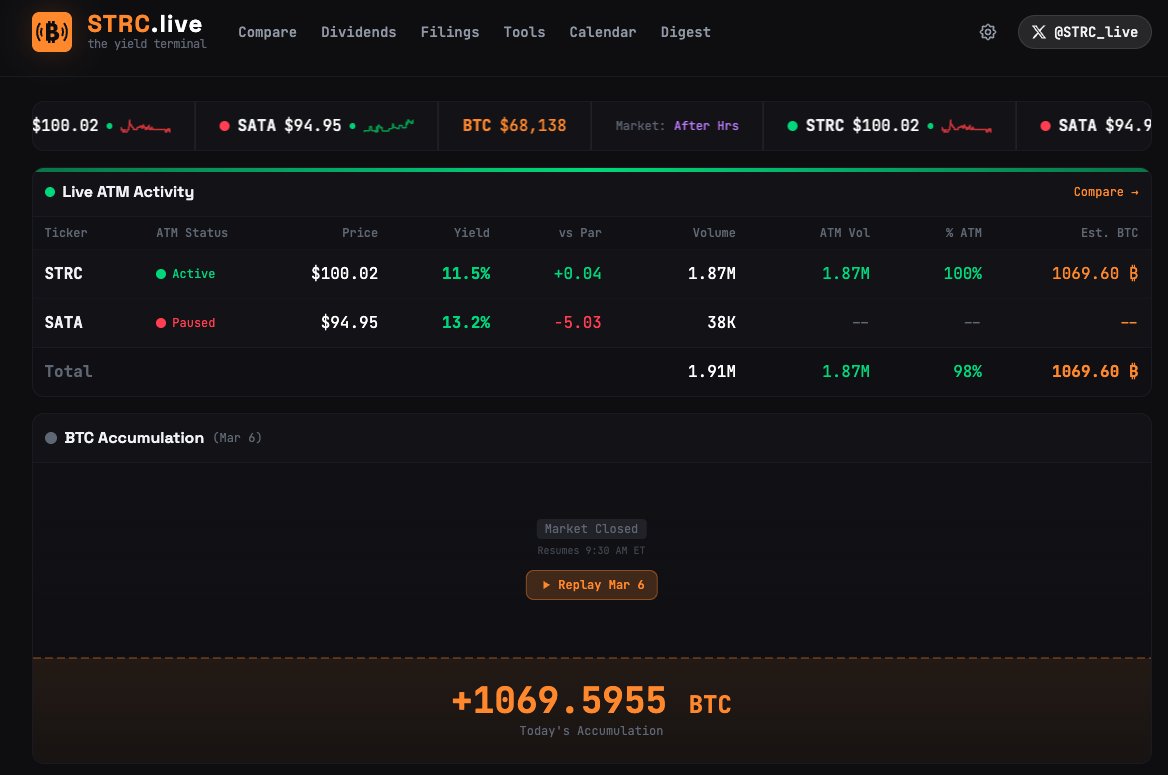The width and height of the screenshot is (1168, 775).
Task: Click the SATA green sparkline chart in ticker
Action: coord(389,126)
